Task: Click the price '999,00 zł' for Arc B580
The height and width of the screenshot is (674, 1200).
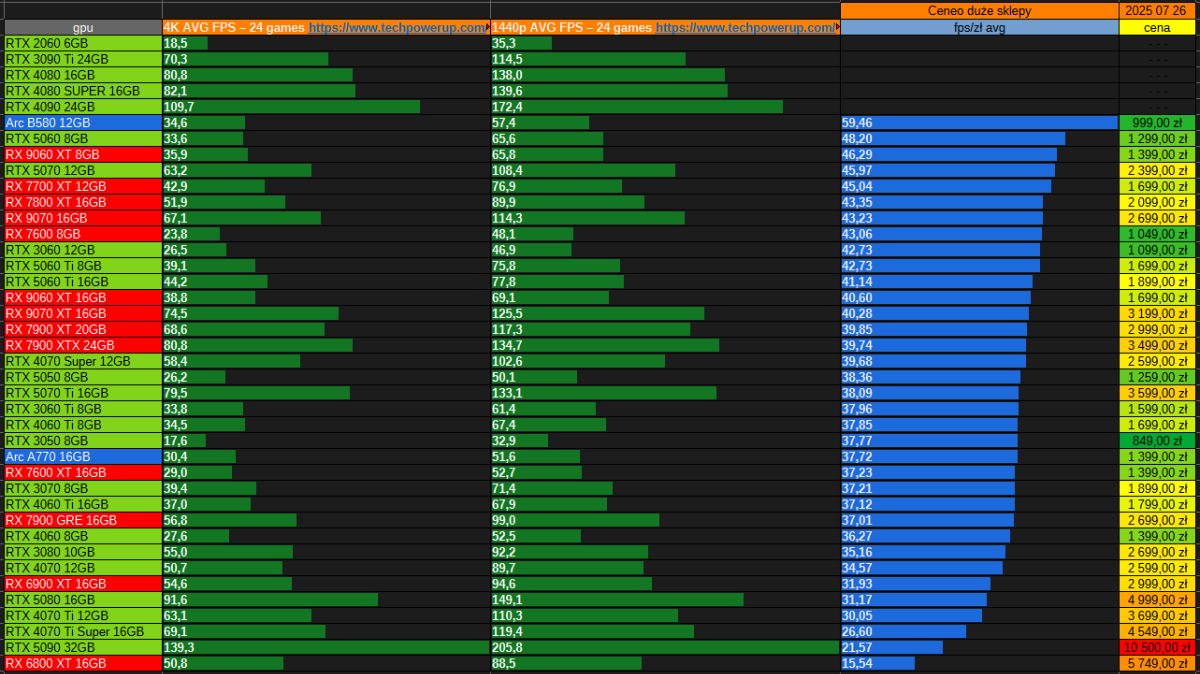Action: 1157,123
